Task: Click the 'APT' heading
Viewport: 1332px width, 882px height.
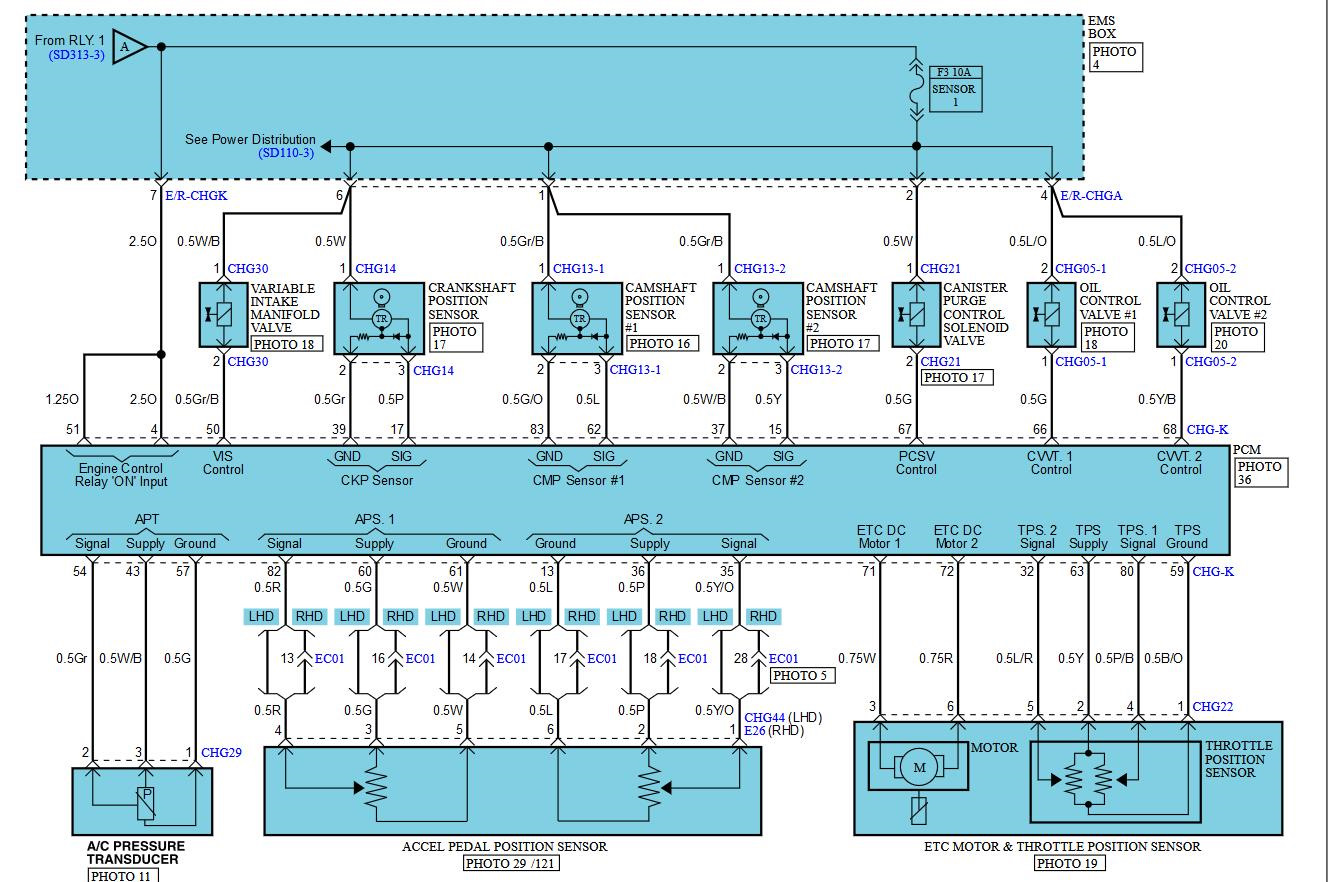Action: tap(146, 520)
